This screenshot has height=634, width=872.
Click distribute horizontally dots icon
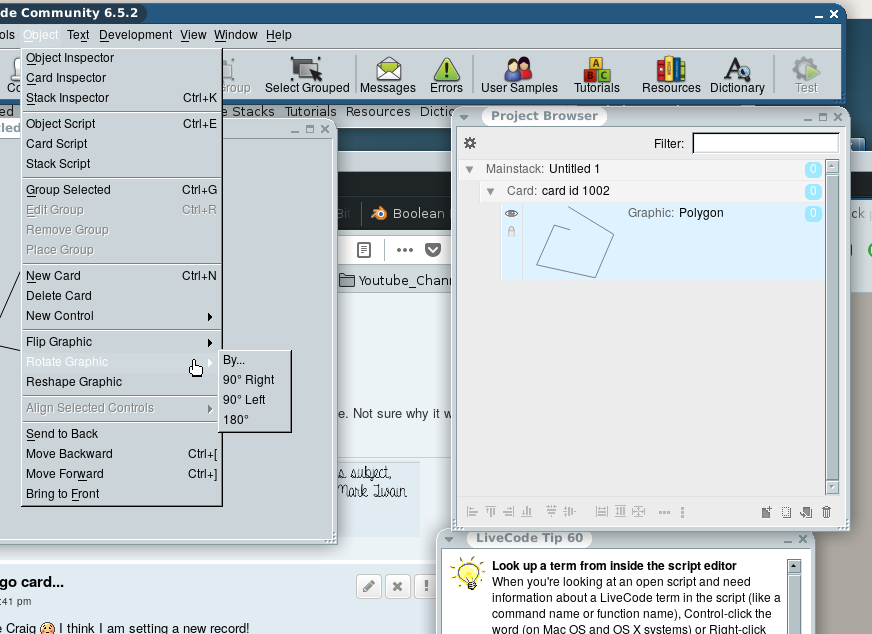click(664, 512)
